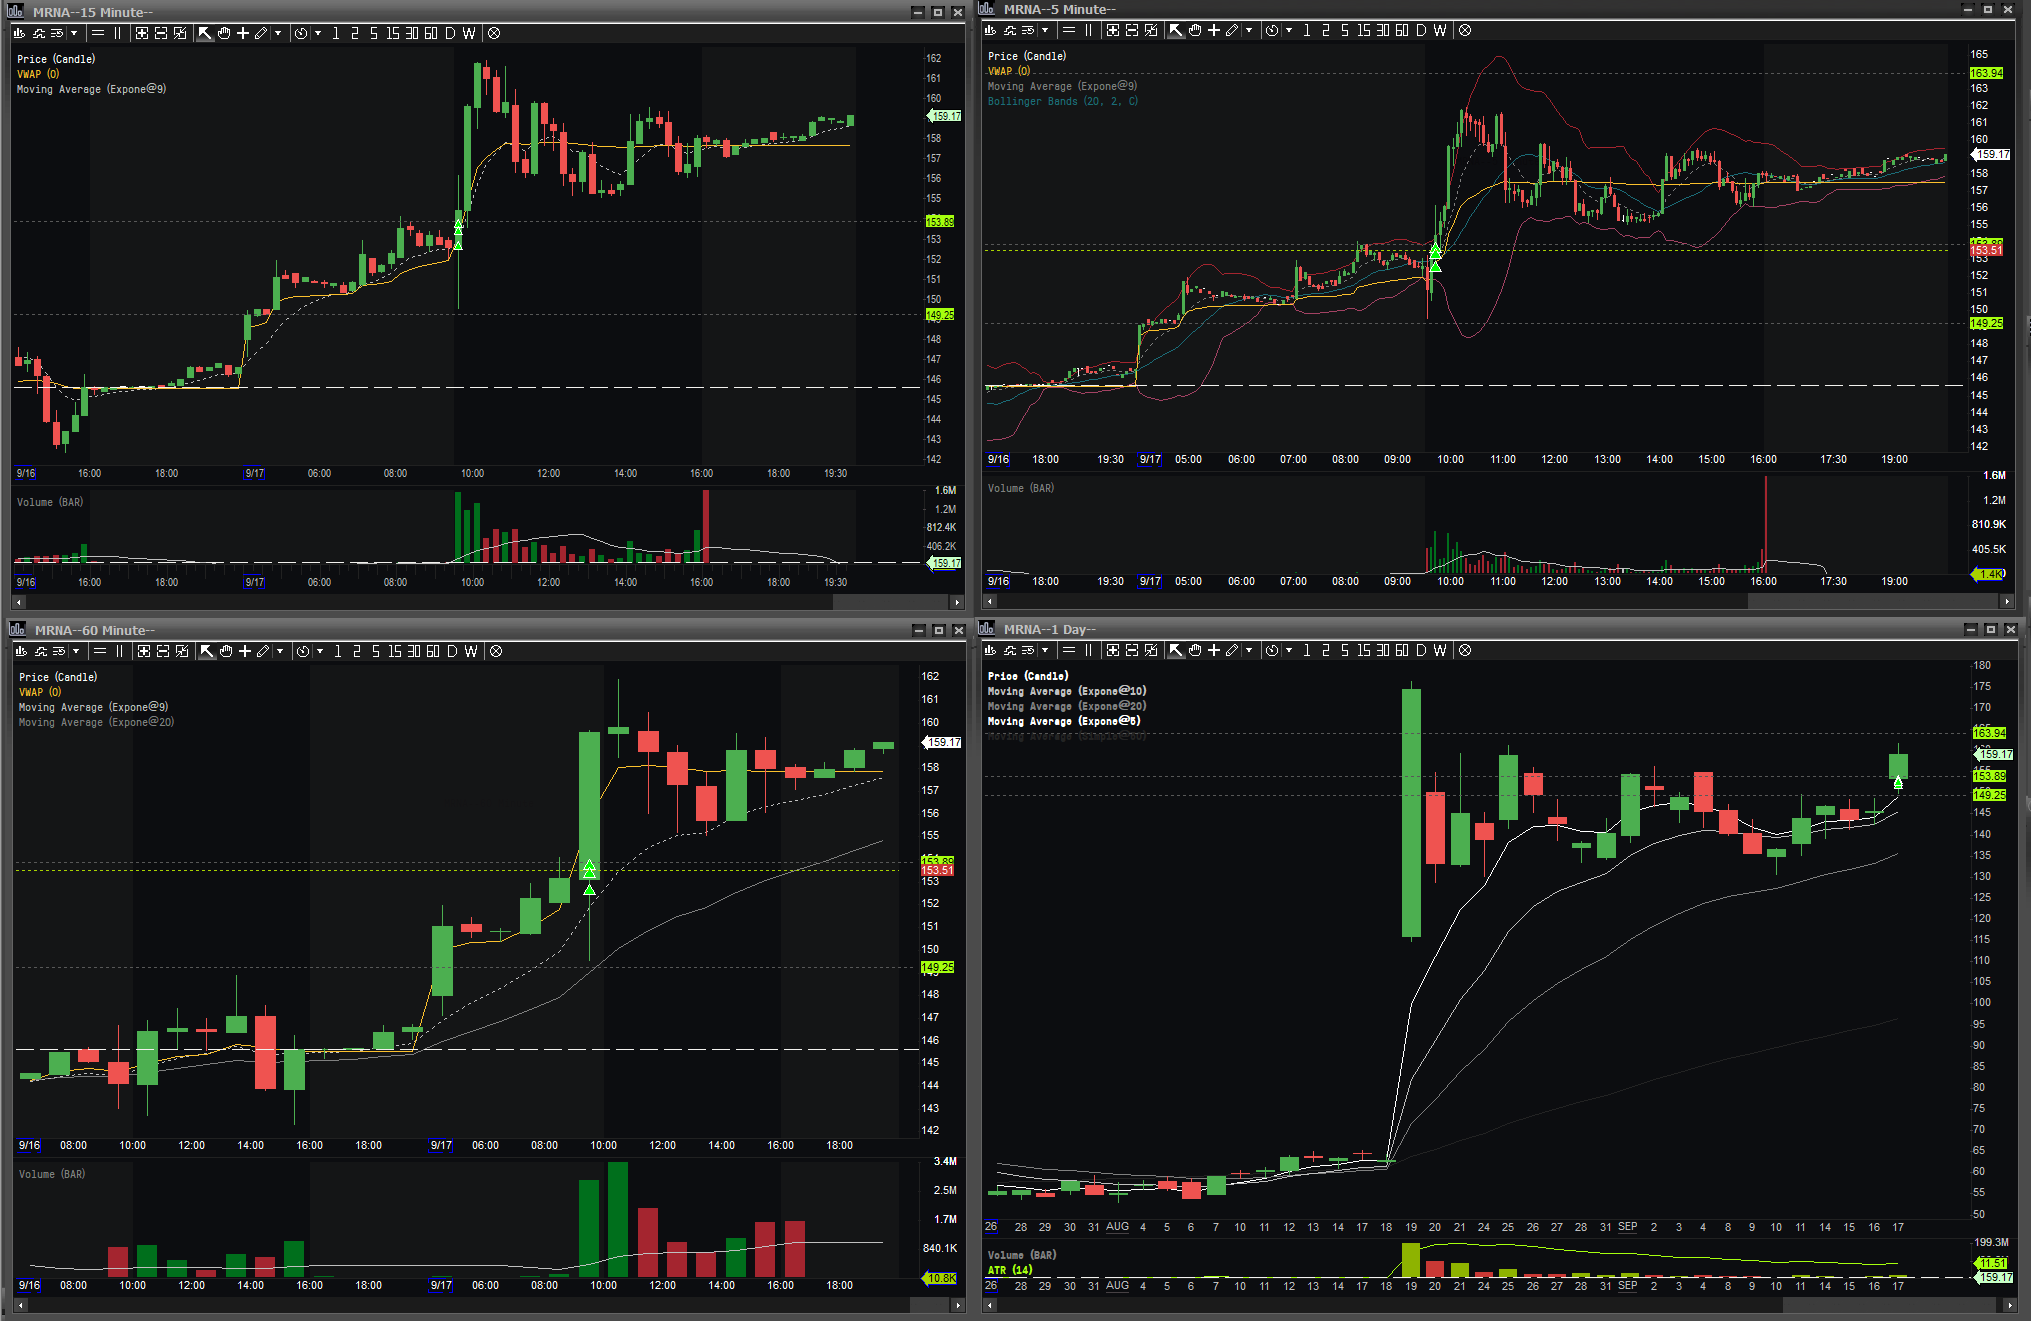2031x1321 pixels.
Task: Click clock time range icon in 1 Day chart
Action: tap(1272, 650)
